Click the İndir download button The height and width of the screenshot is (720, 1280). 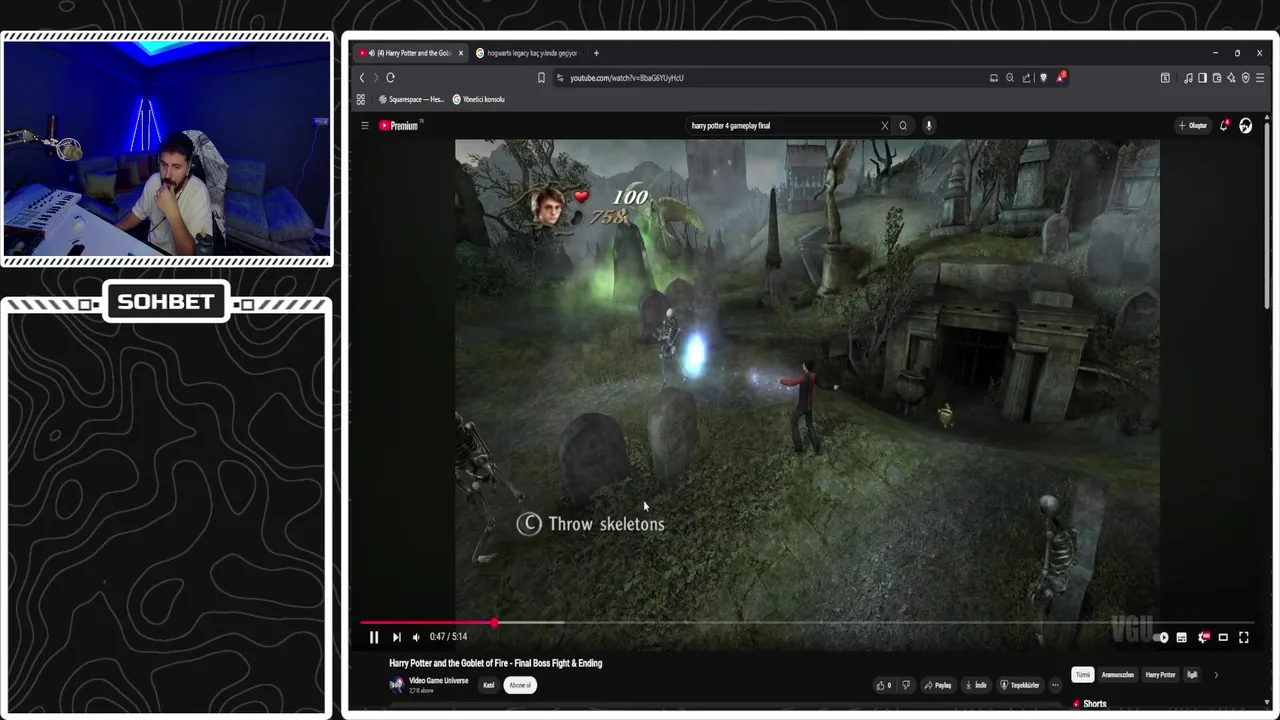tap(975, 685)
